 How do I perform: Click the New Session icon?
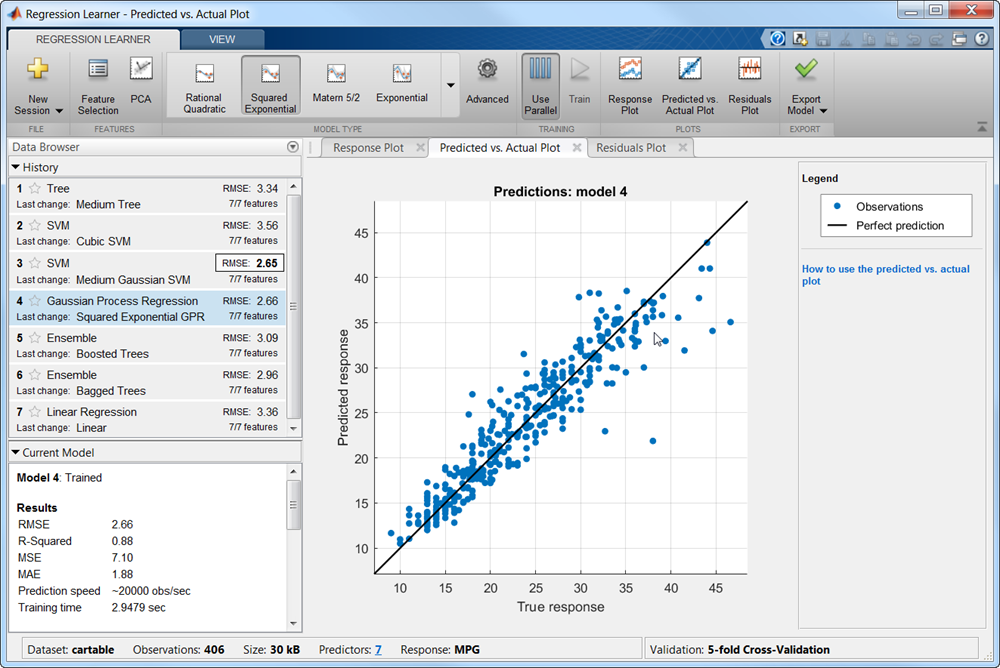(37, 71)
